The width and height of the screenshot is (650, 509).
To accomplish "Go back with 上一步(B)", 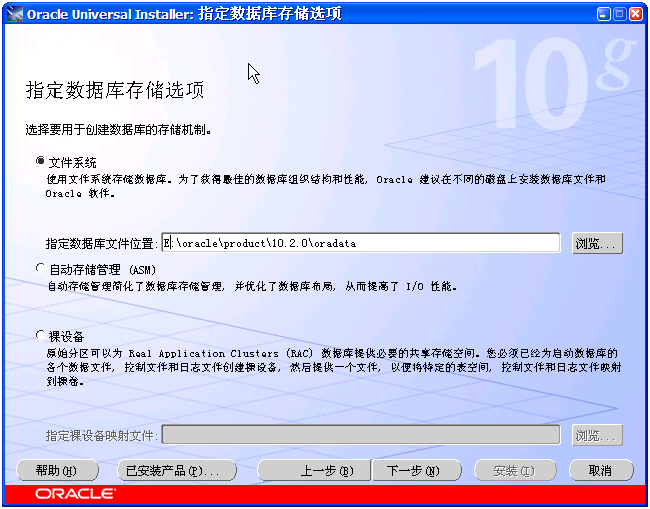I will point(314,470).
